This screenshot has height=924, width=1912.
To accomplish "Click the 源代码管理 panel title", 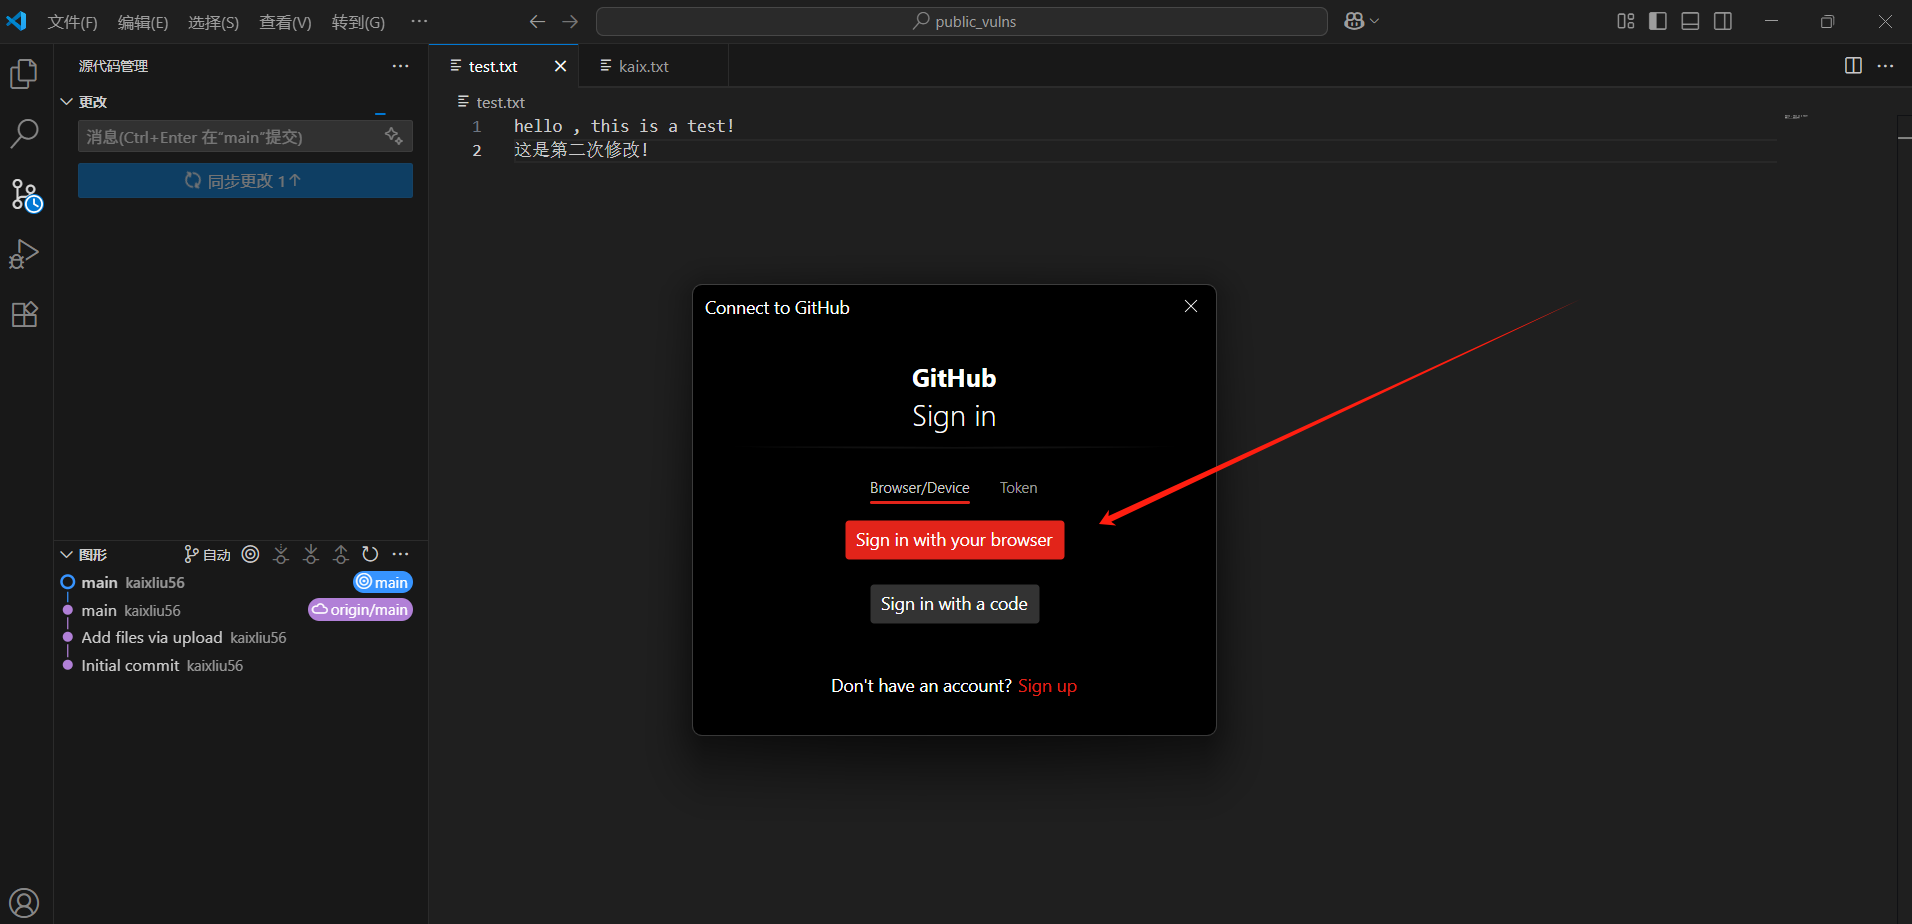I will click(x=113, y=66).
